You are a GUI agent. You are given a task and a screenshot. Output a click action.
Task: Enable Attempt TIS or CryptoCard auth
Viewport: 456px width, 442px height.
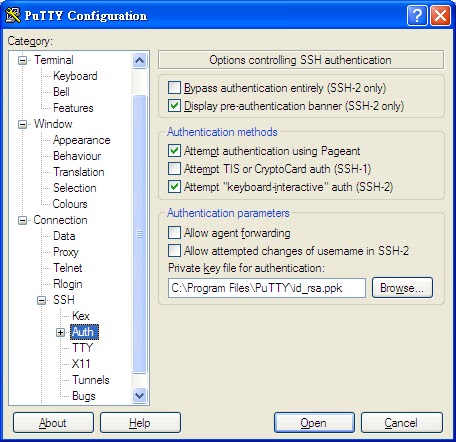[x=174, y=169]
